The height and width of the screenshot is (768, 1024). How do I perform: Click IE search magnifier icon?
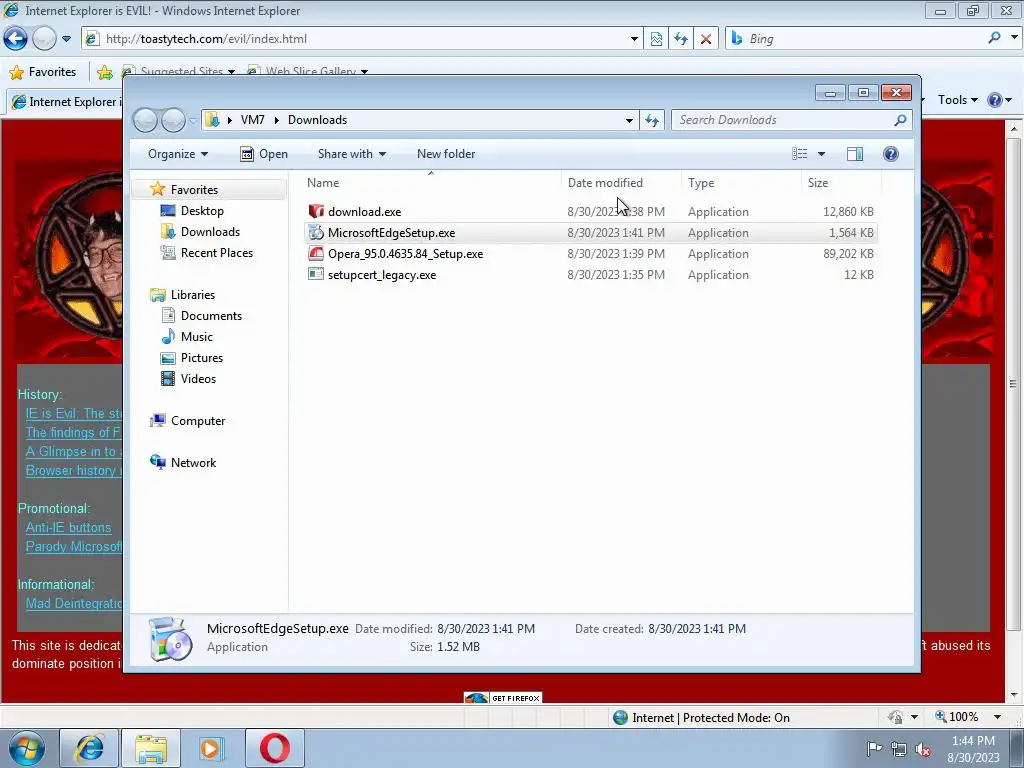pyautogui.click(x=994, y=38)
